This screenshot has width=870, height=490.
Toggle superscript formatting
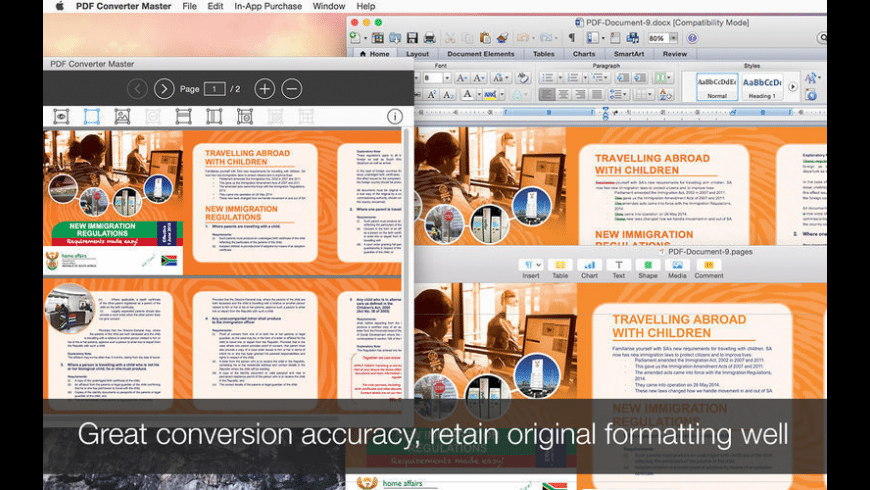point(432,95)
